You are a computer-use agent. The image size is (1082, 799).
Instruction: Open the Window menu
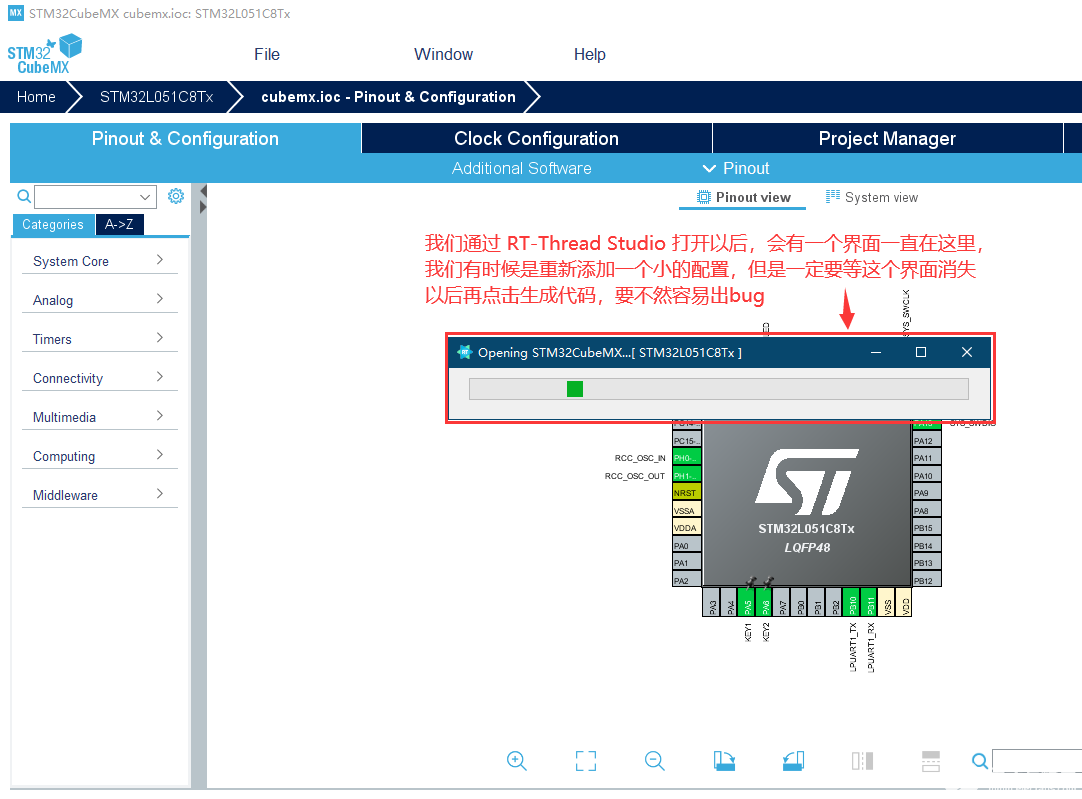point(443,55)
